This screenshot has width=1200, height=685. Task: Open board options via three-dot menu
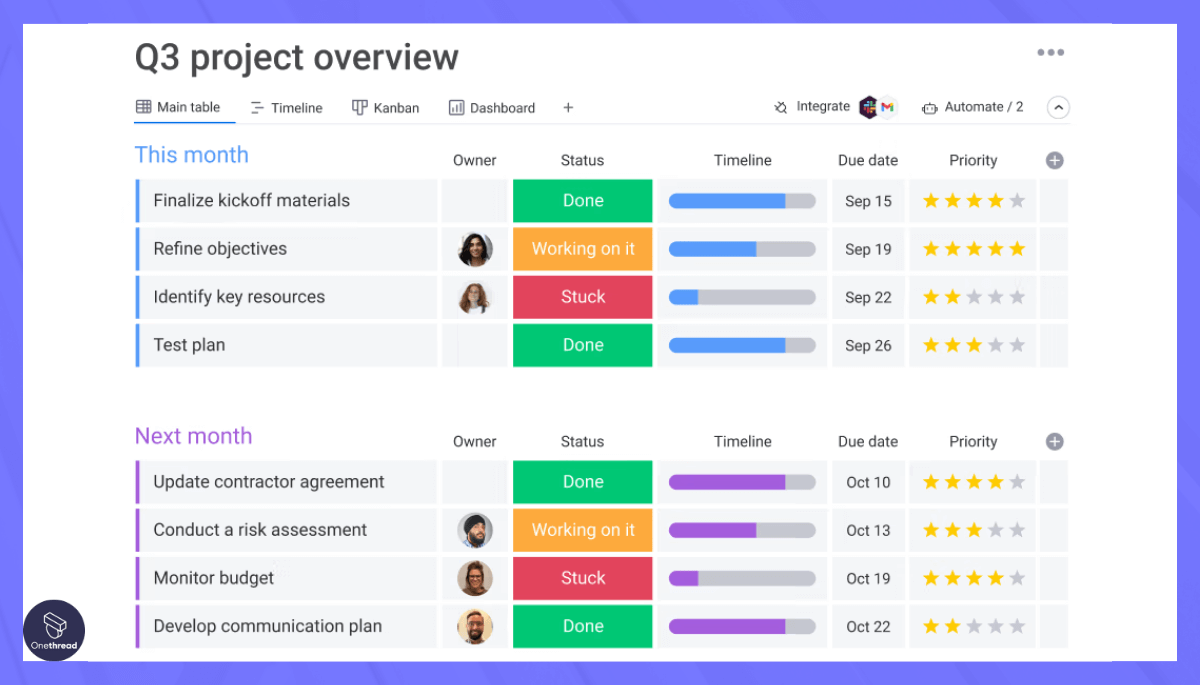(x=1050, y=52)
